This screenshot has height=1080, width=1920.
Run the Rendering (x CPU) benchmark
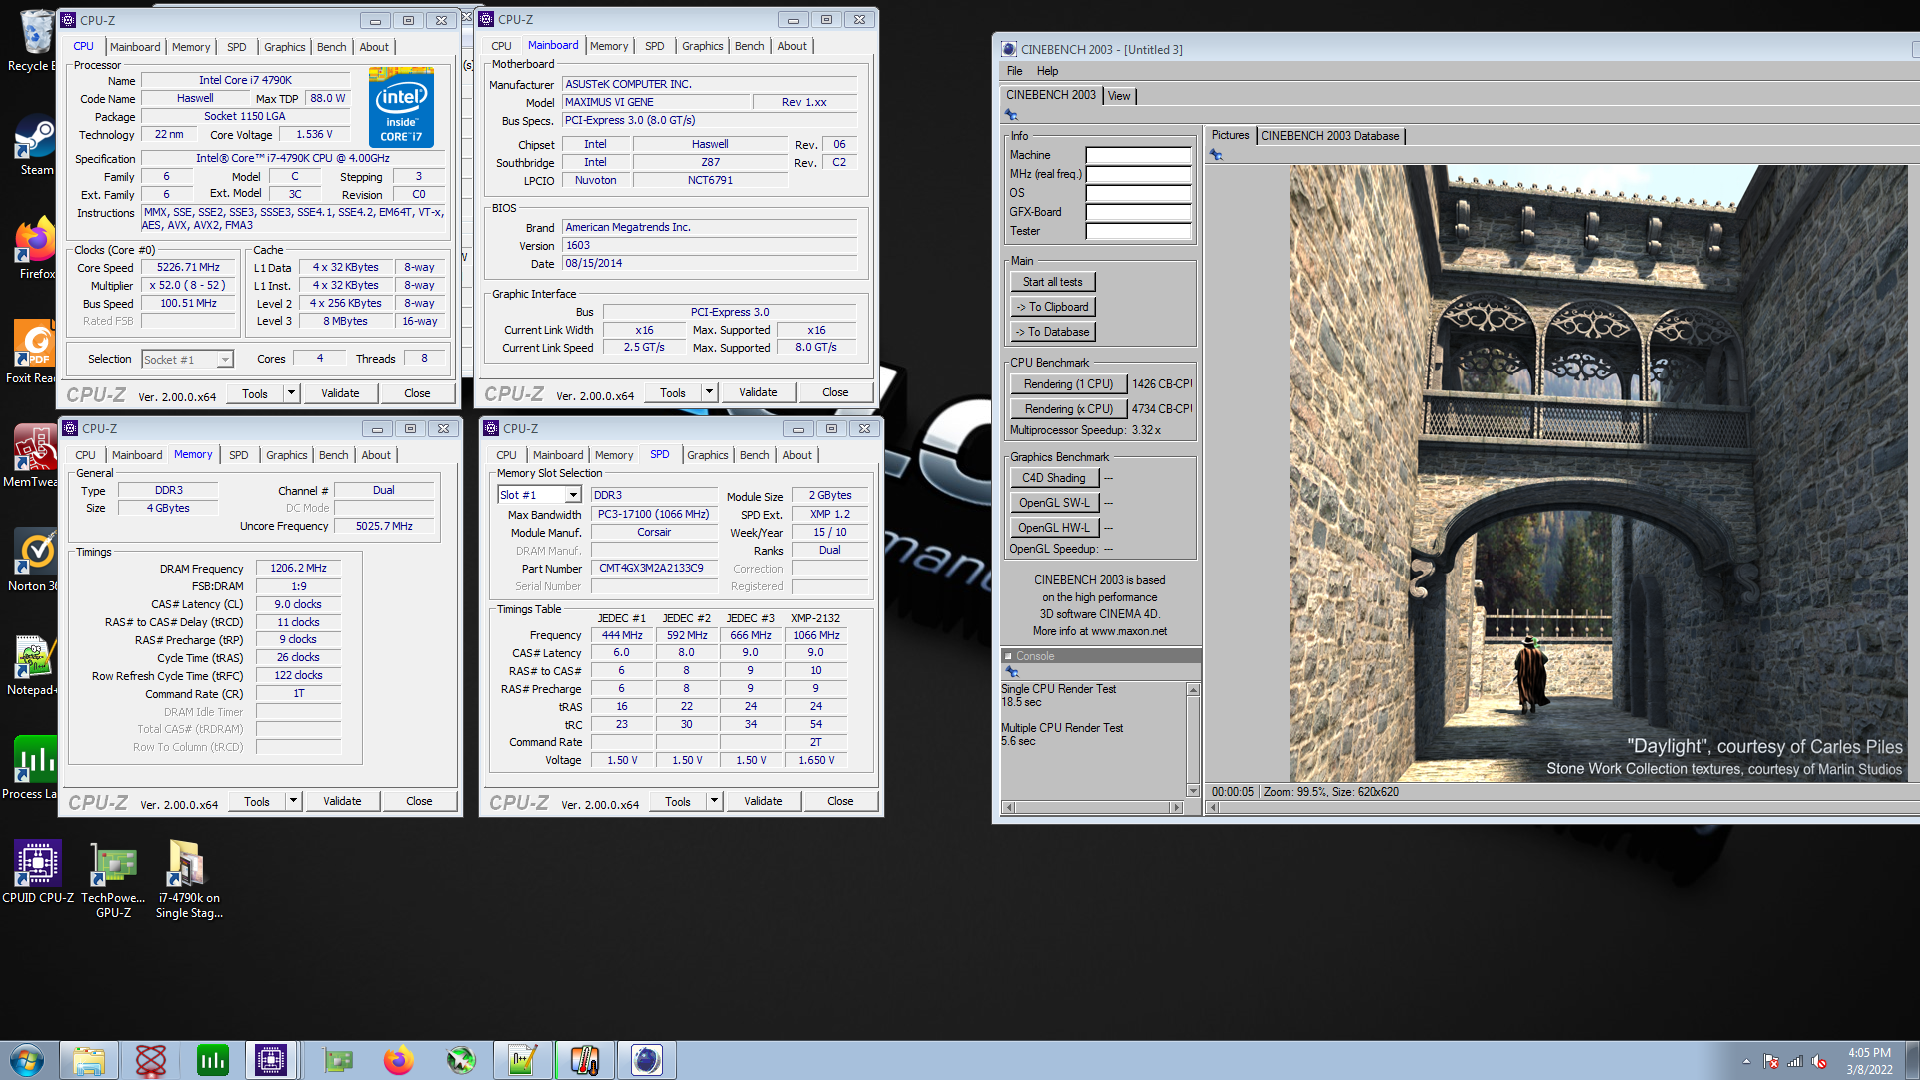pos(1068,409)
